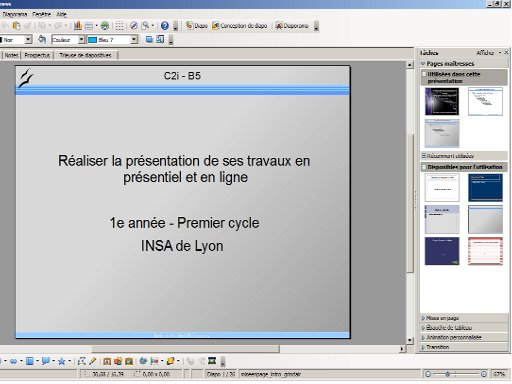Click the text INSA de Lyon

tap(182, 246)
